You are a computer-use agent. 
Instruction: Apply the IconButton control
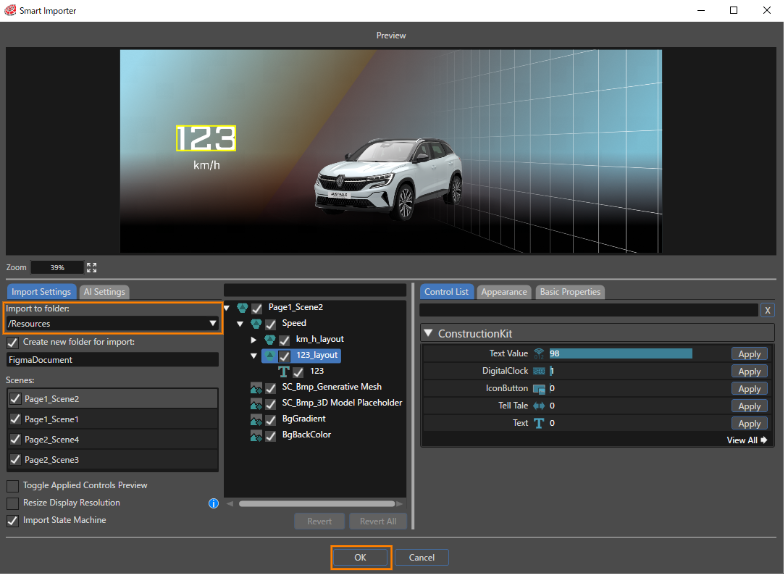click(749, 389)
